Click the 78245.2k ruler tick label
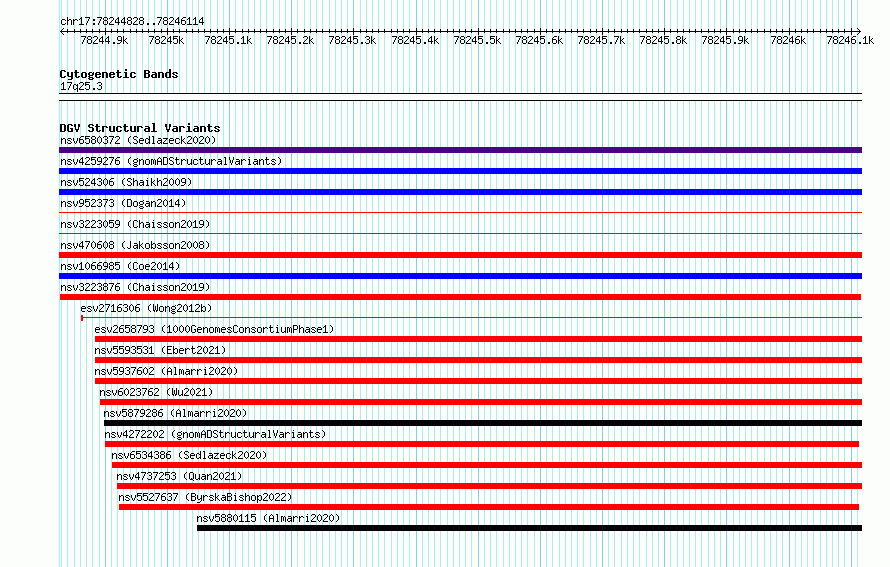Screen dimensions: 890x567 point(290,40)
